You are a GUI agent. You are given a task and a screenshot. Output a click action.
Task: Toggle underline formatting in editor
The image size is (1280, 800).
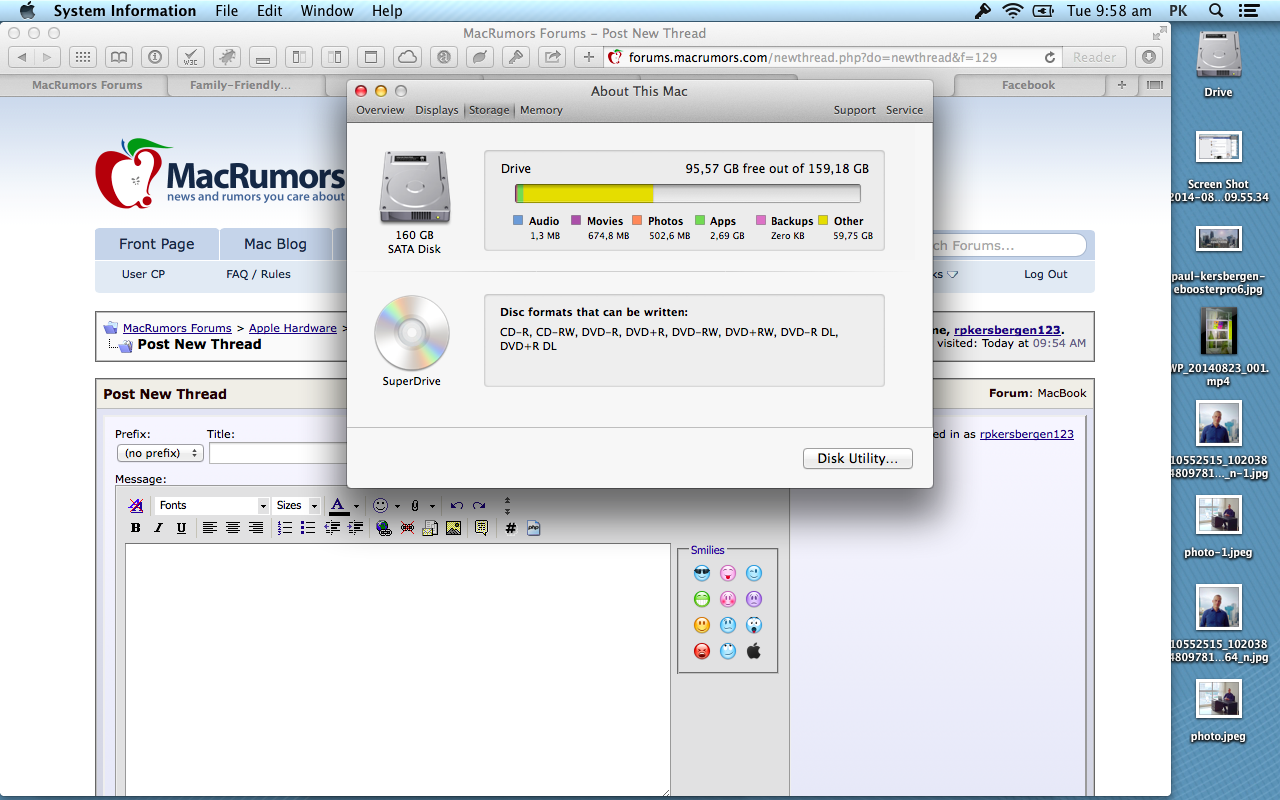pyautogui.click(x=181, y=528)
